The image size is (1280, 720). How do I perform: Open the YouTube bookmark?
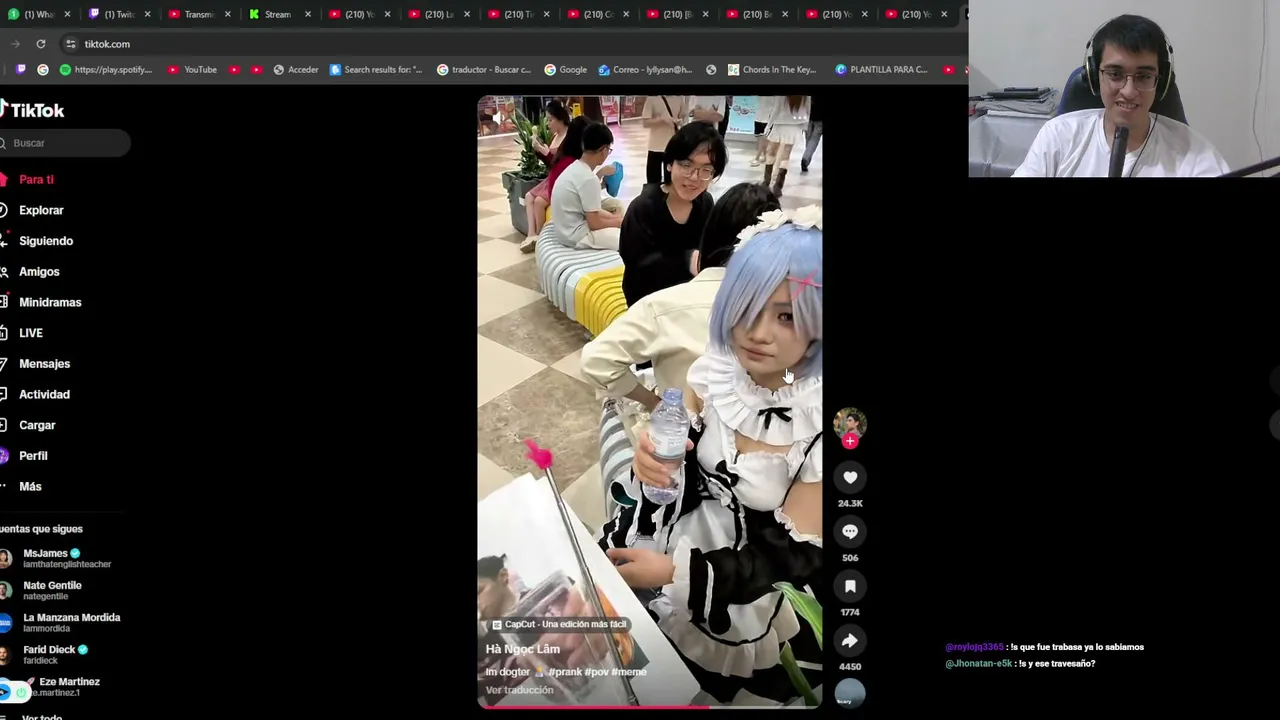tap(192, 70)
